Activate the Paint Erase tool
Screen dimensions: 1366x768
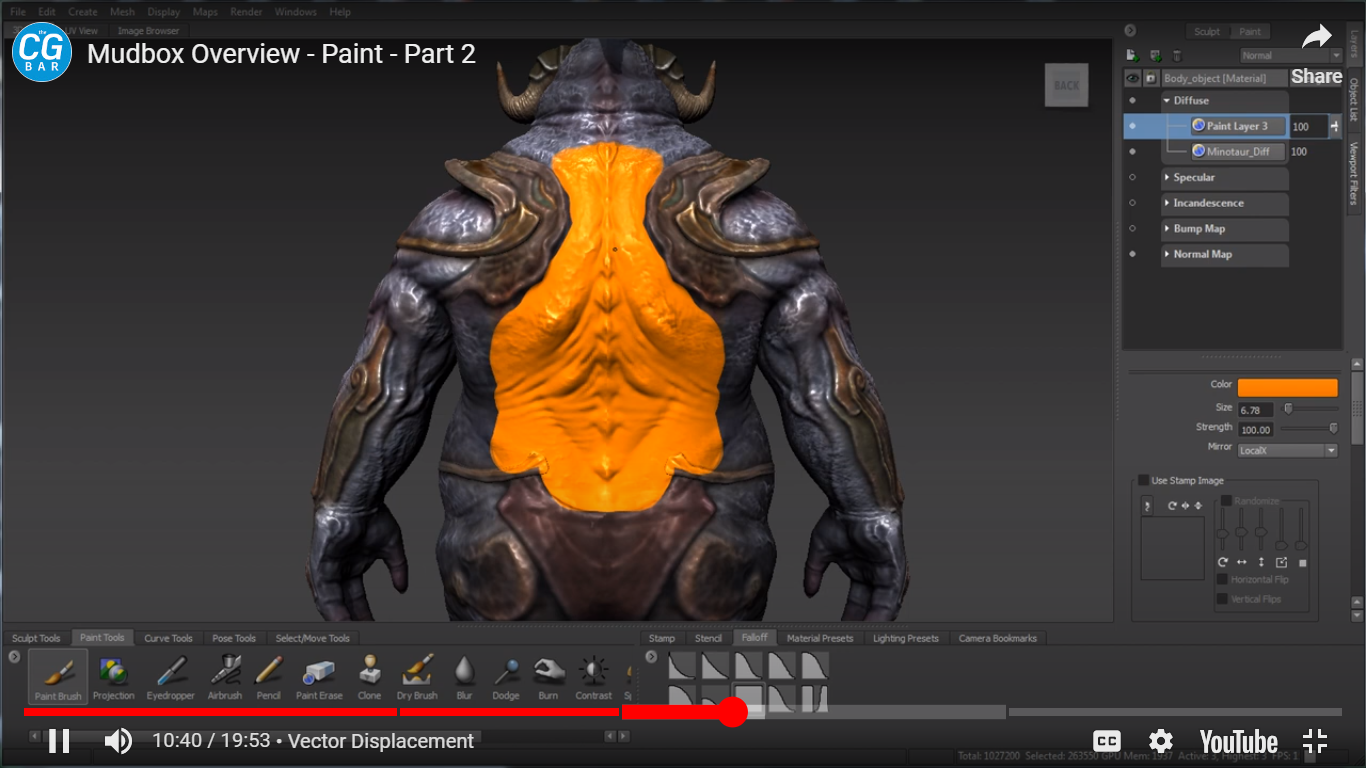point(319,677)
